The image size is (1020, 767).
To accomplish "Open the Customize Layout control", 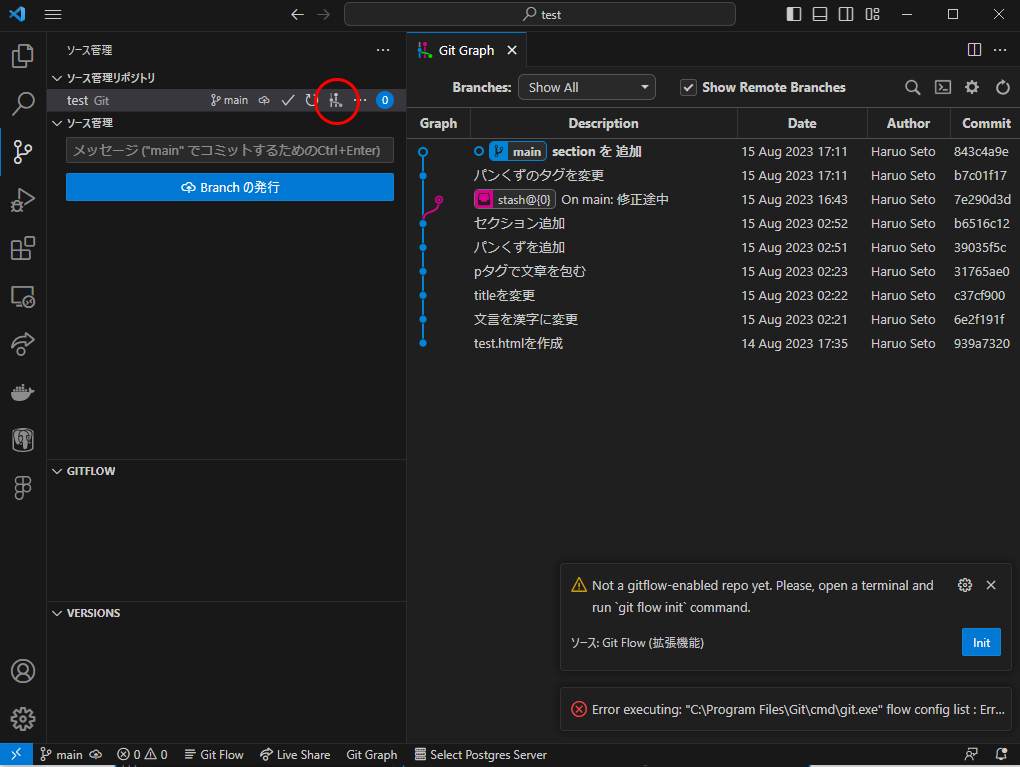I will 872,14.
